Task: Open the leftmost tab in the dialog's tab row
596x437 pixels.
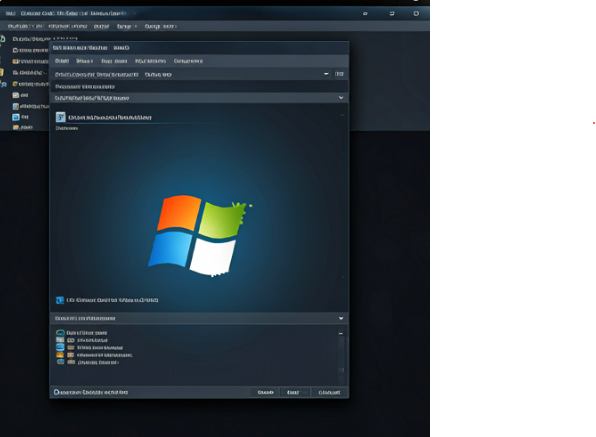Action: [62, 61]
